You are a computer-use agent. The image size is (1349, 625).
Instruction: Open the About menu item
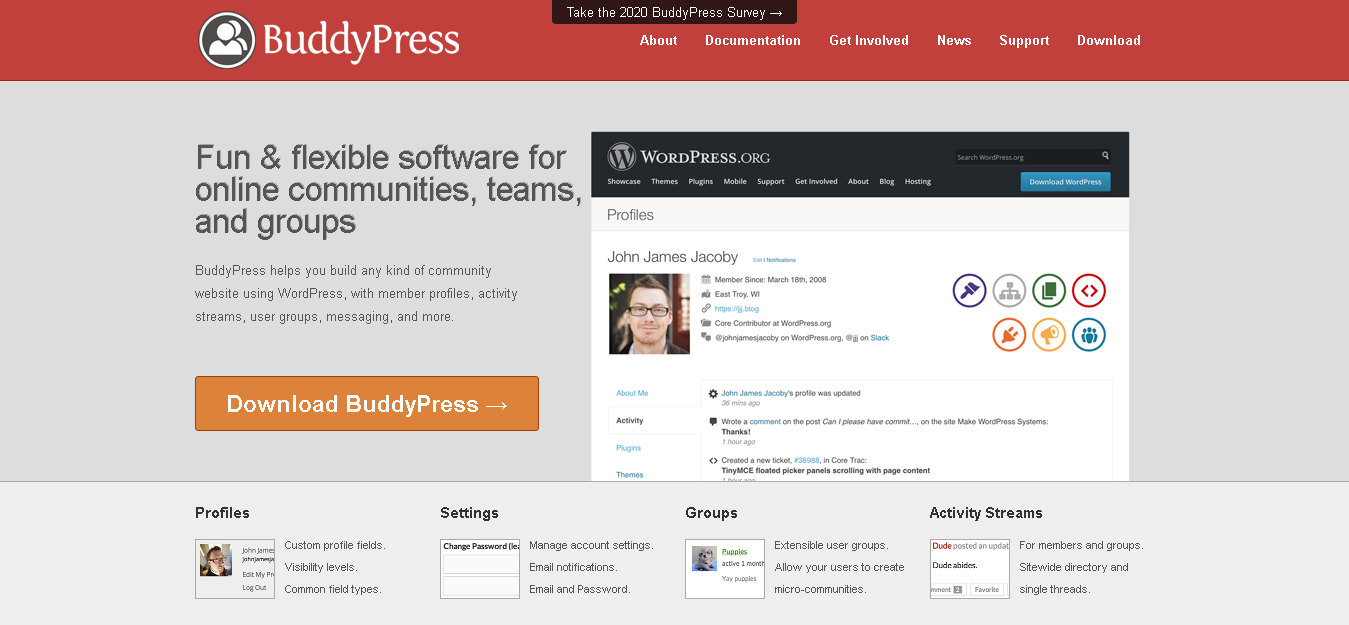(x=659, y=41)
